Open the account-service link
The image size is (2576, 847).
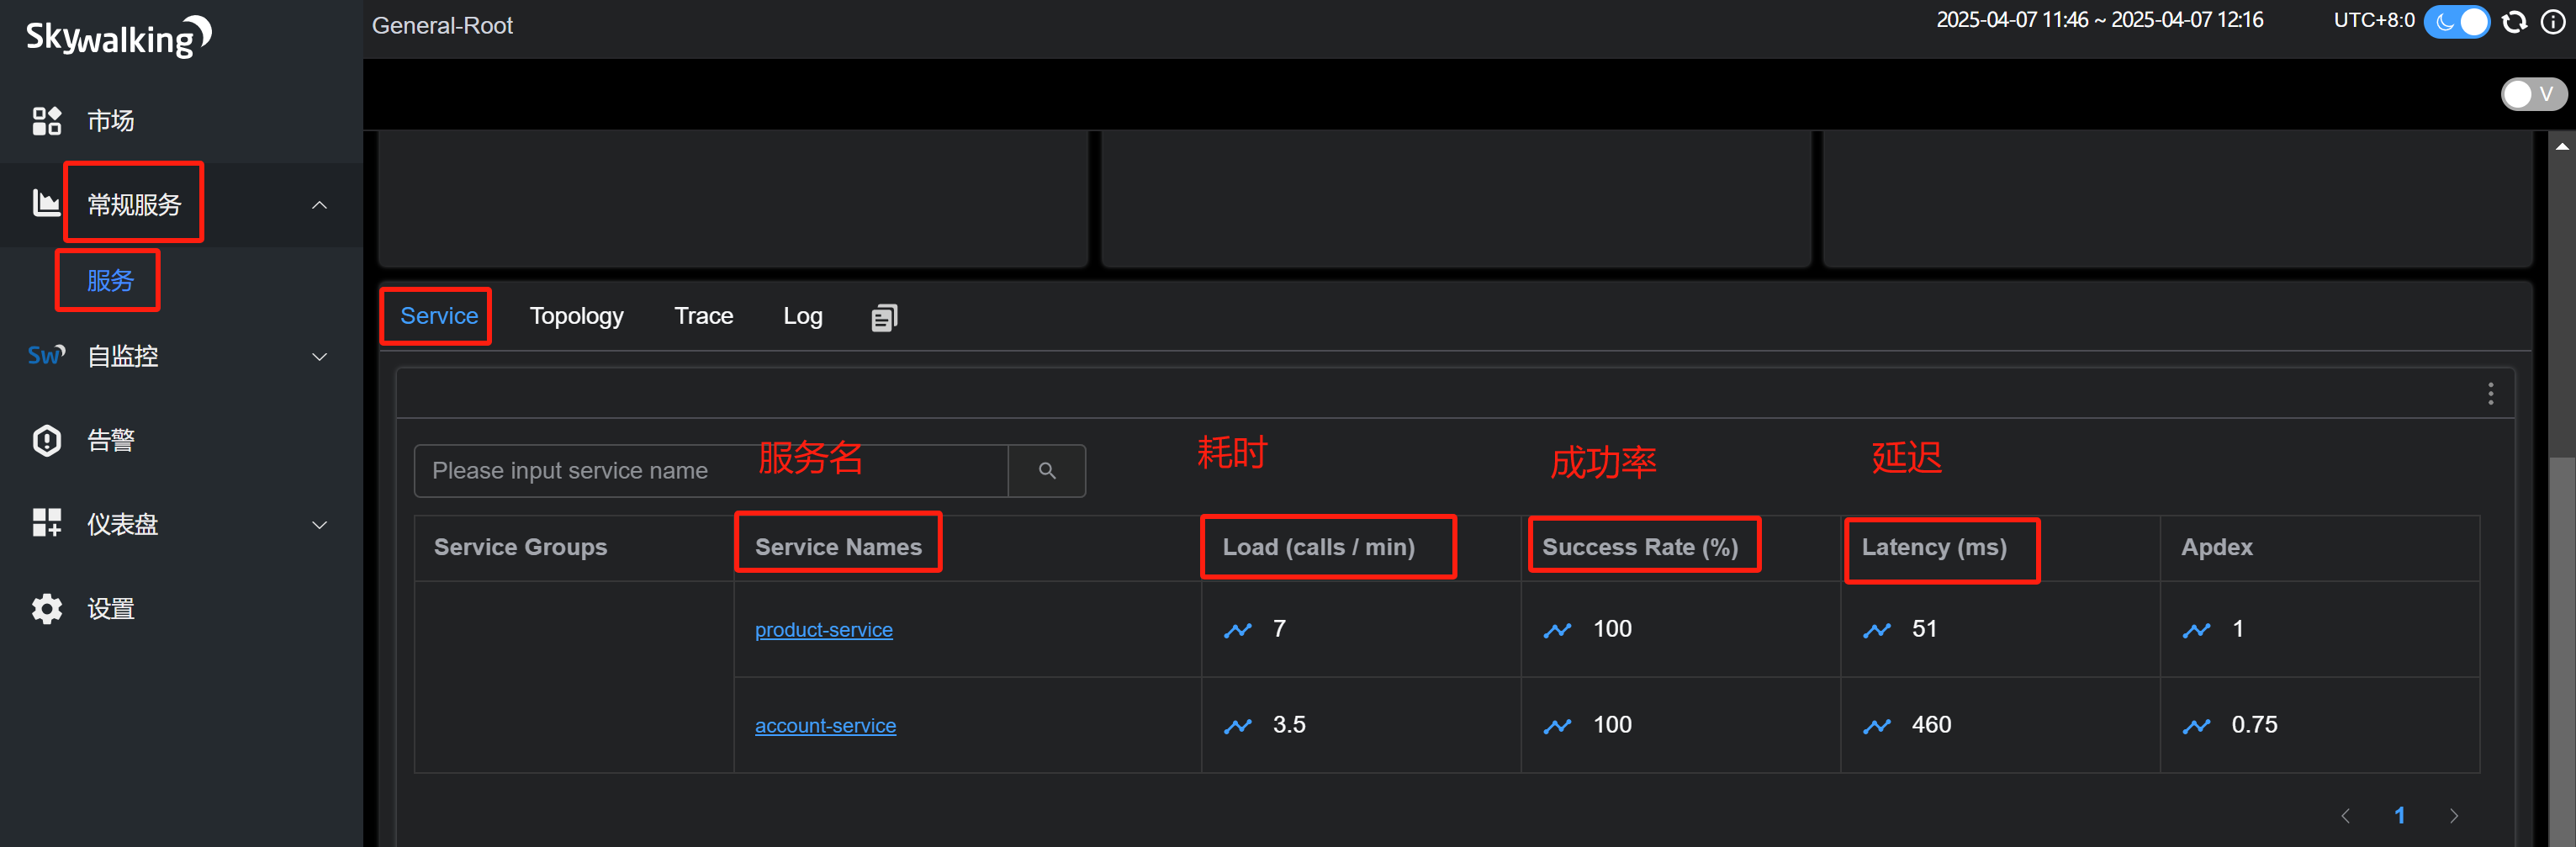point(825,726)
